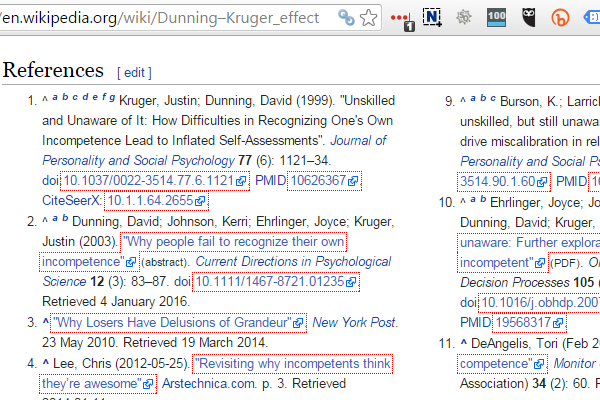This screenshot has width=600, height=400.
Task: Click the orange Bitly extension icon
Action: (x=562, y=17)
